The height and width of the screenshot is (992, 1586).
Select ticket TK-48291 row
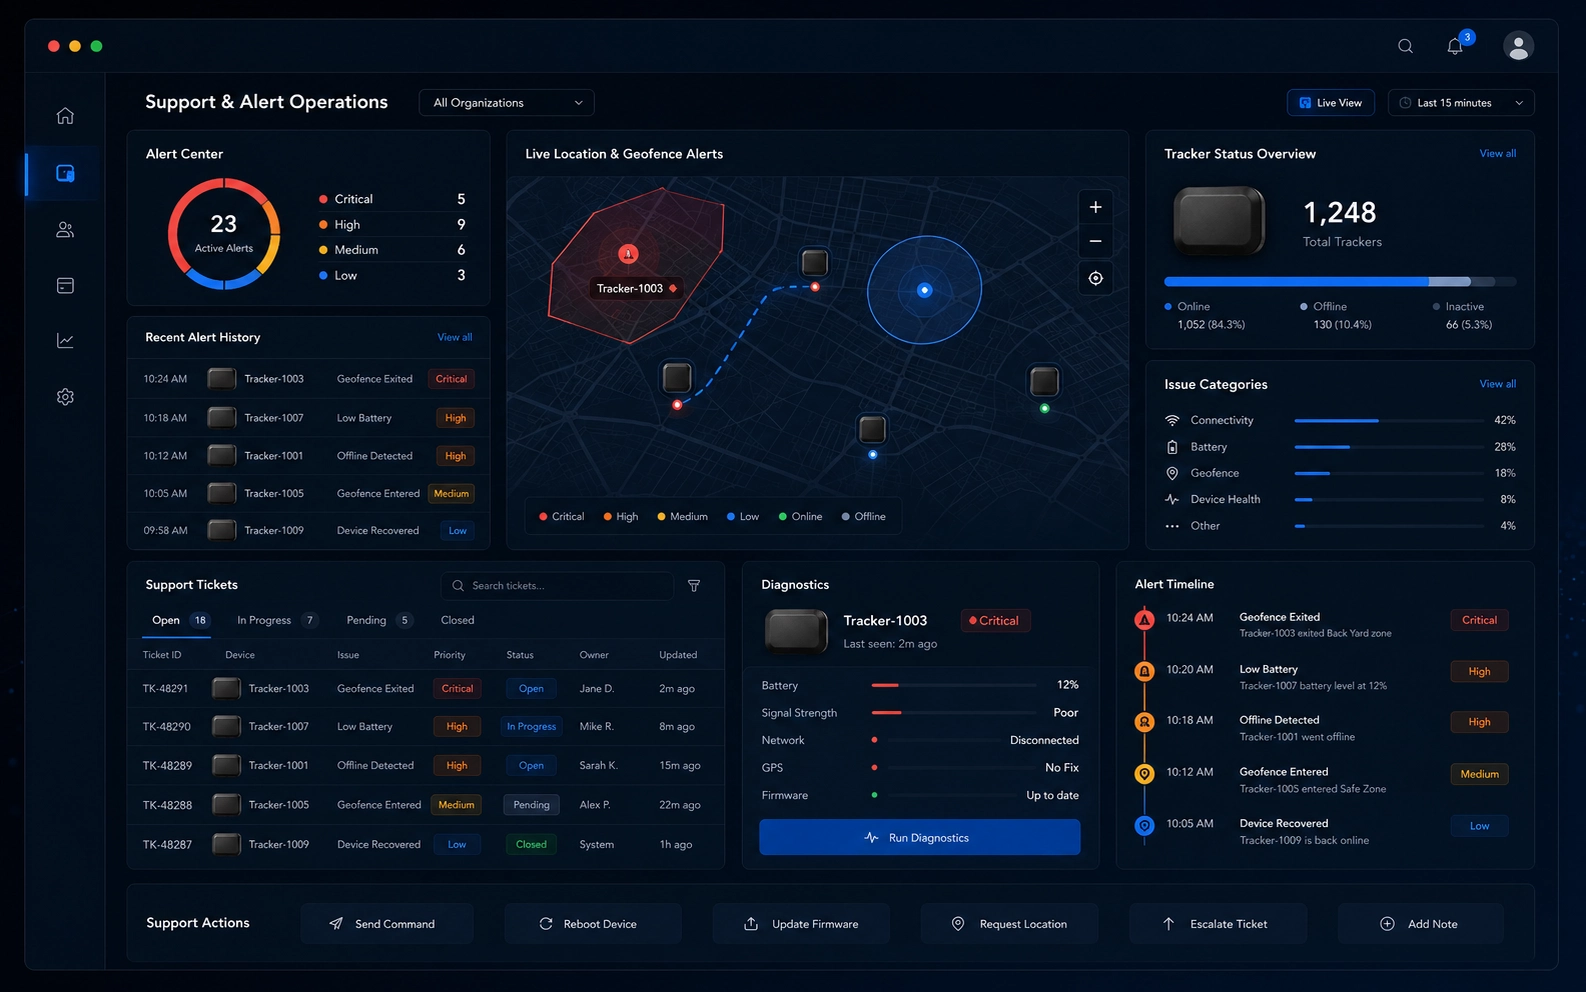click(x=426, y=689)
